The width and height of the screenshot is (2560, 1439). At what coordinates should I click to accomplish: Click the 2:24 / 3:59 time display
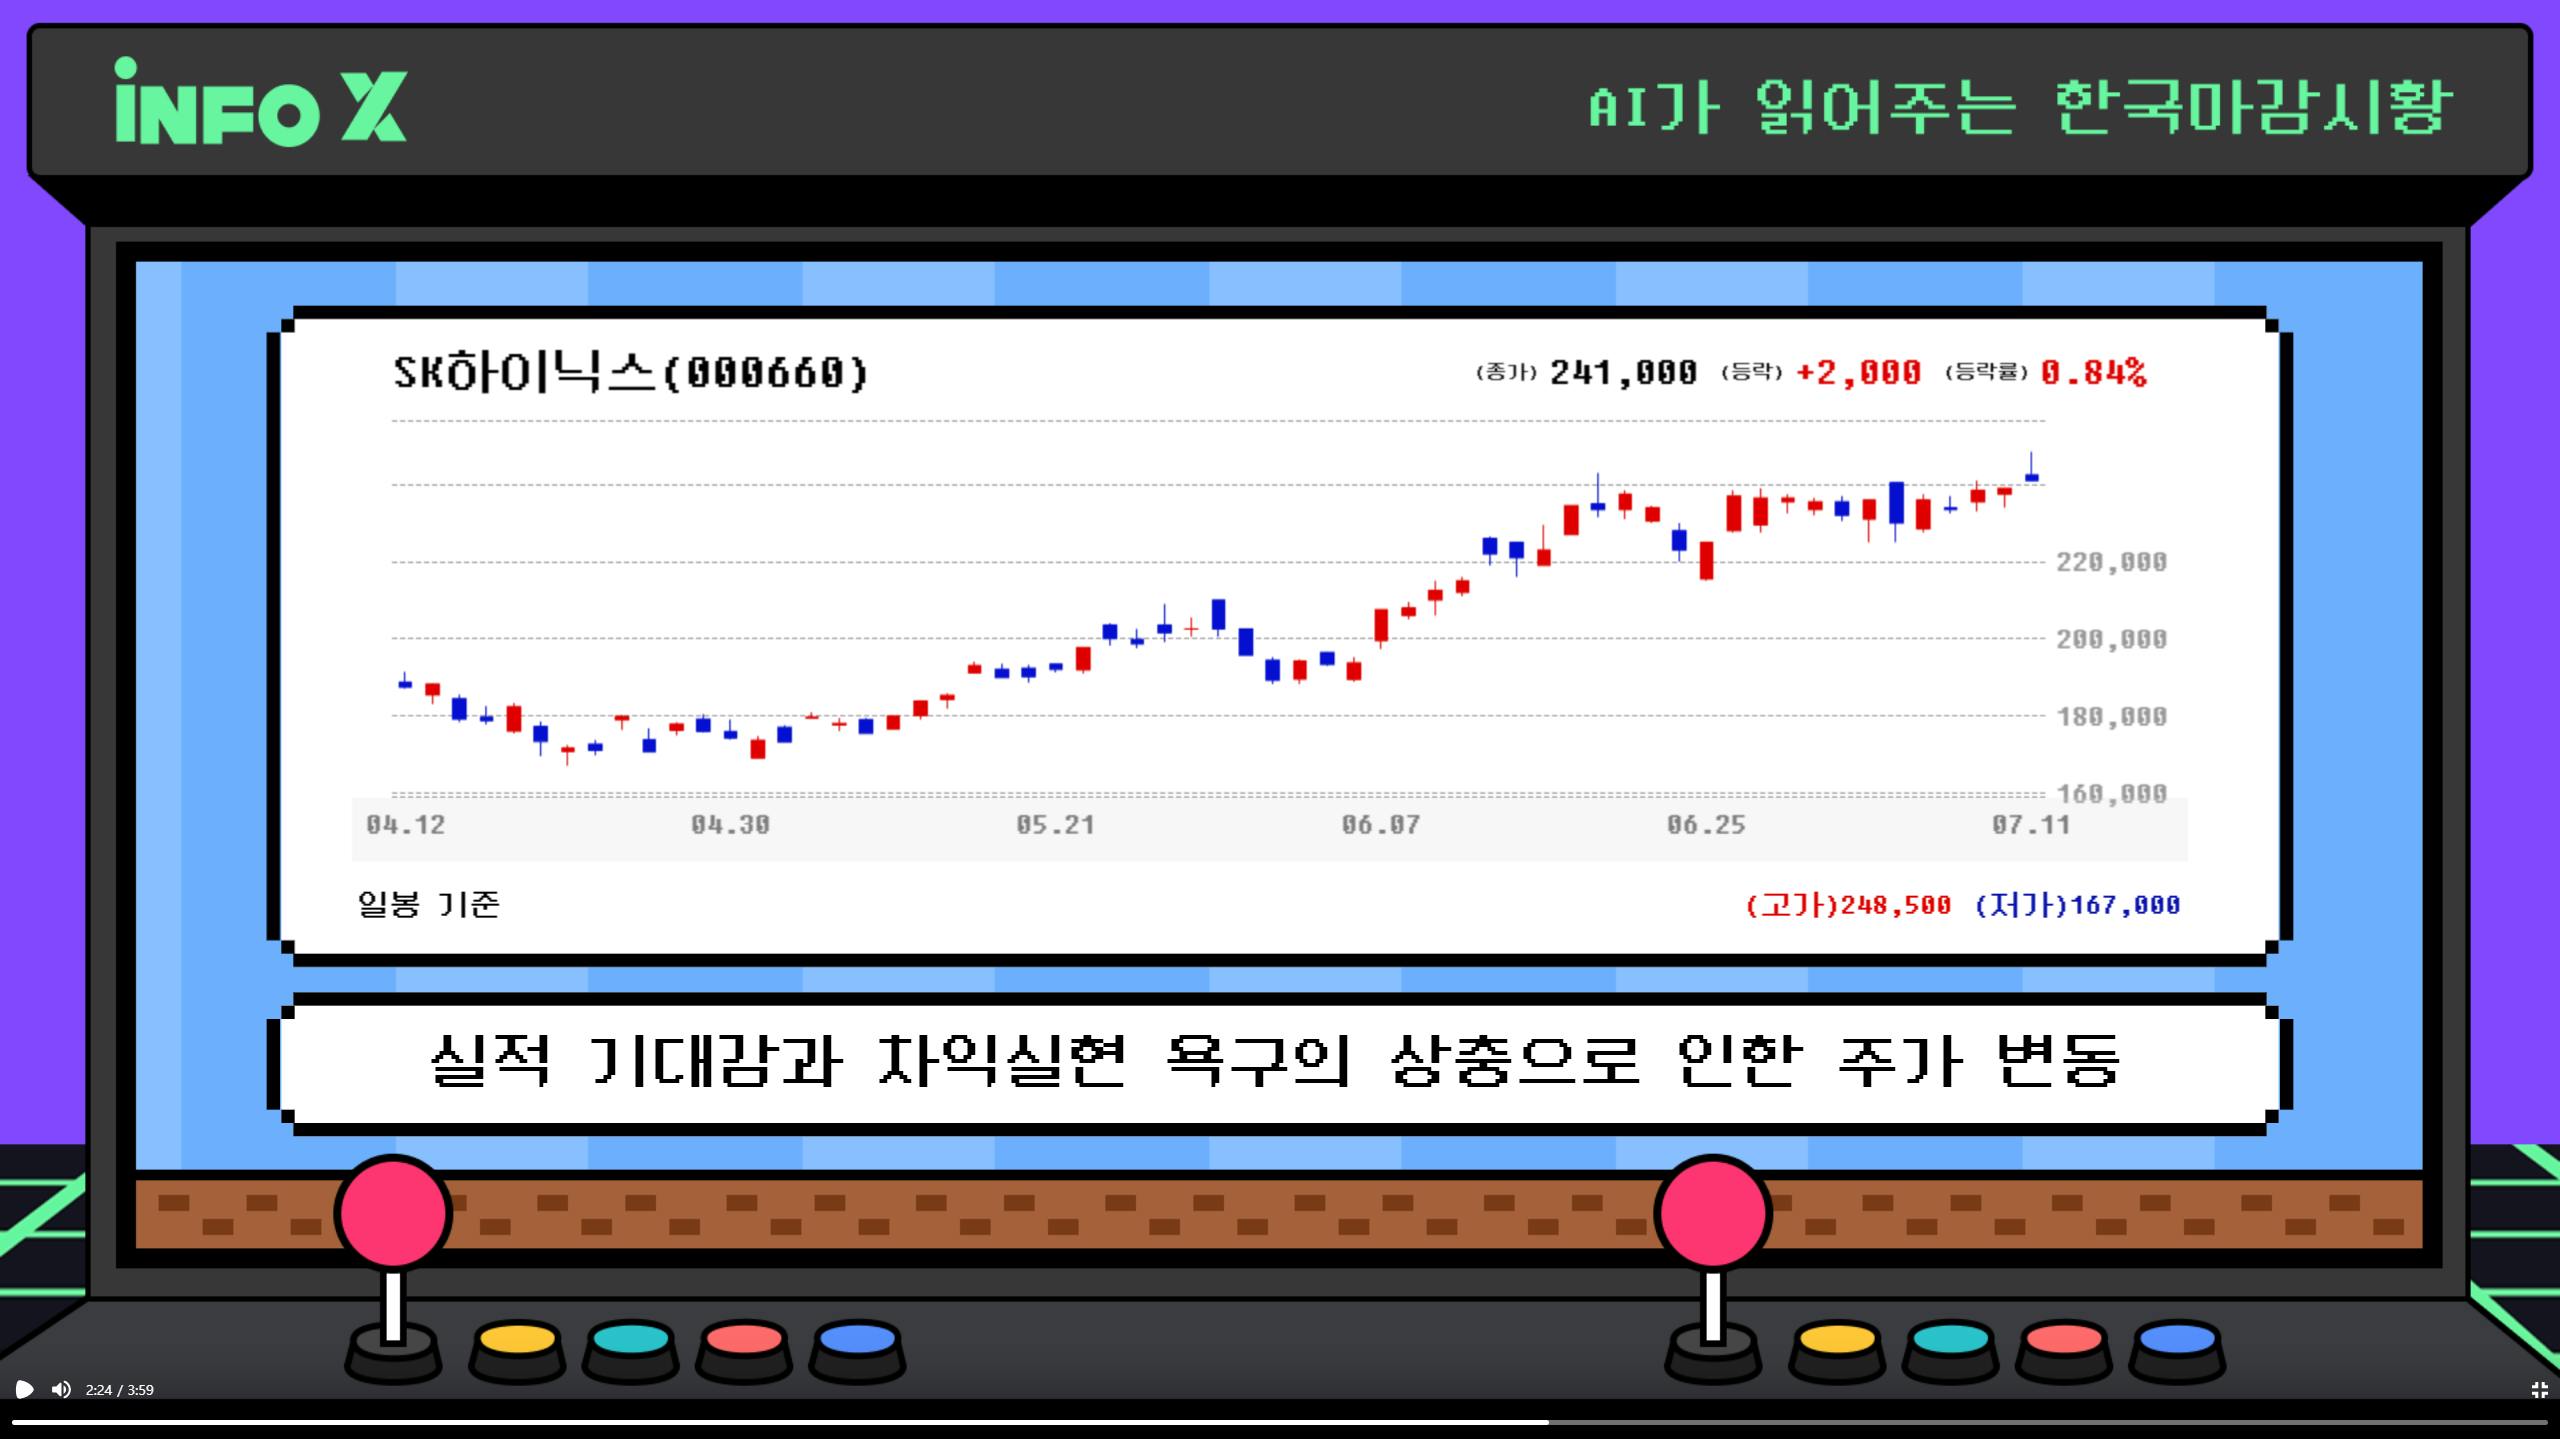[120, 1390]
